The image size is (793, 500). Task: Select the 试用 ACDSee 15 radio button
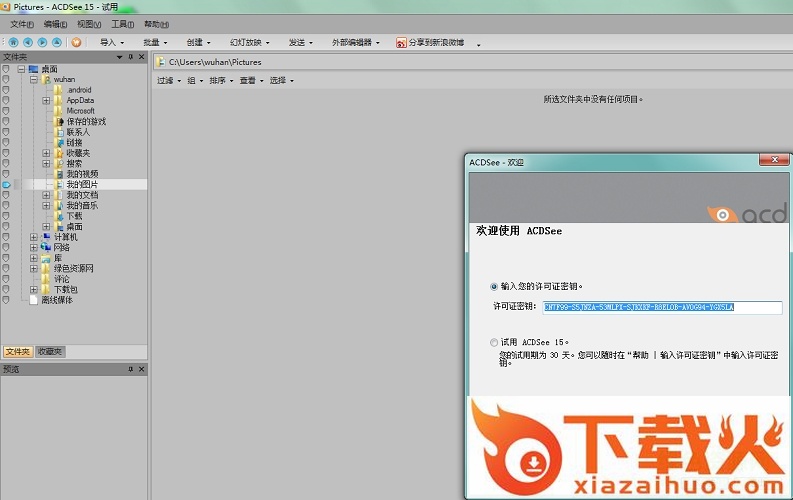tap(494, 342)
